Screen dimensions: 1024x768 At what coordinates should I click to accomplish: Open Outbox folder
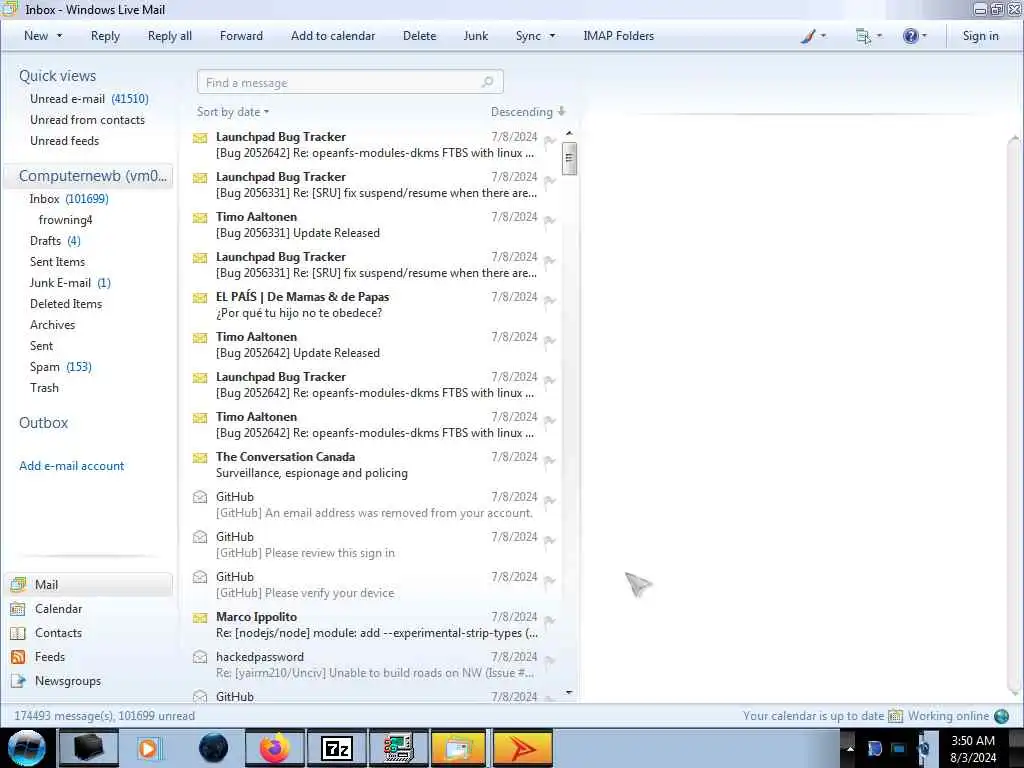click(x=43, y=423)
